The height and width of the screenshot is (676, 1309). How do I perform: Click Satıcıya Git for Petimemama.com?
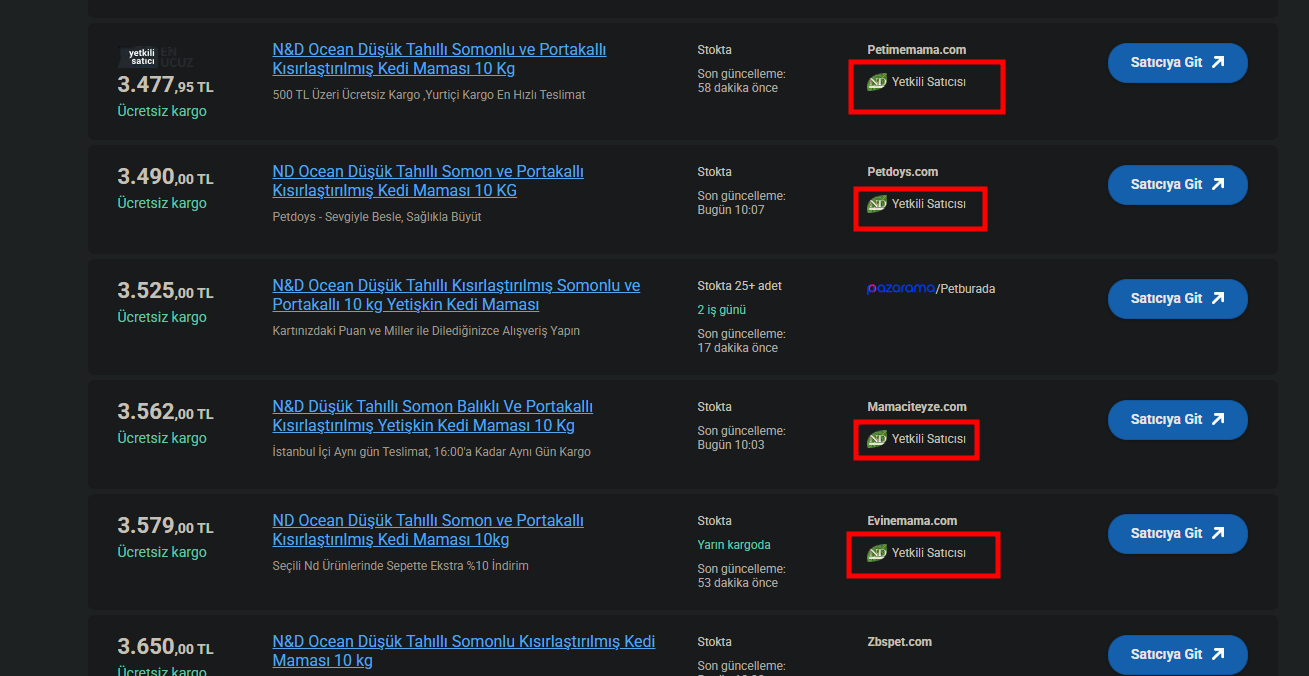[x=1178, y=62]
